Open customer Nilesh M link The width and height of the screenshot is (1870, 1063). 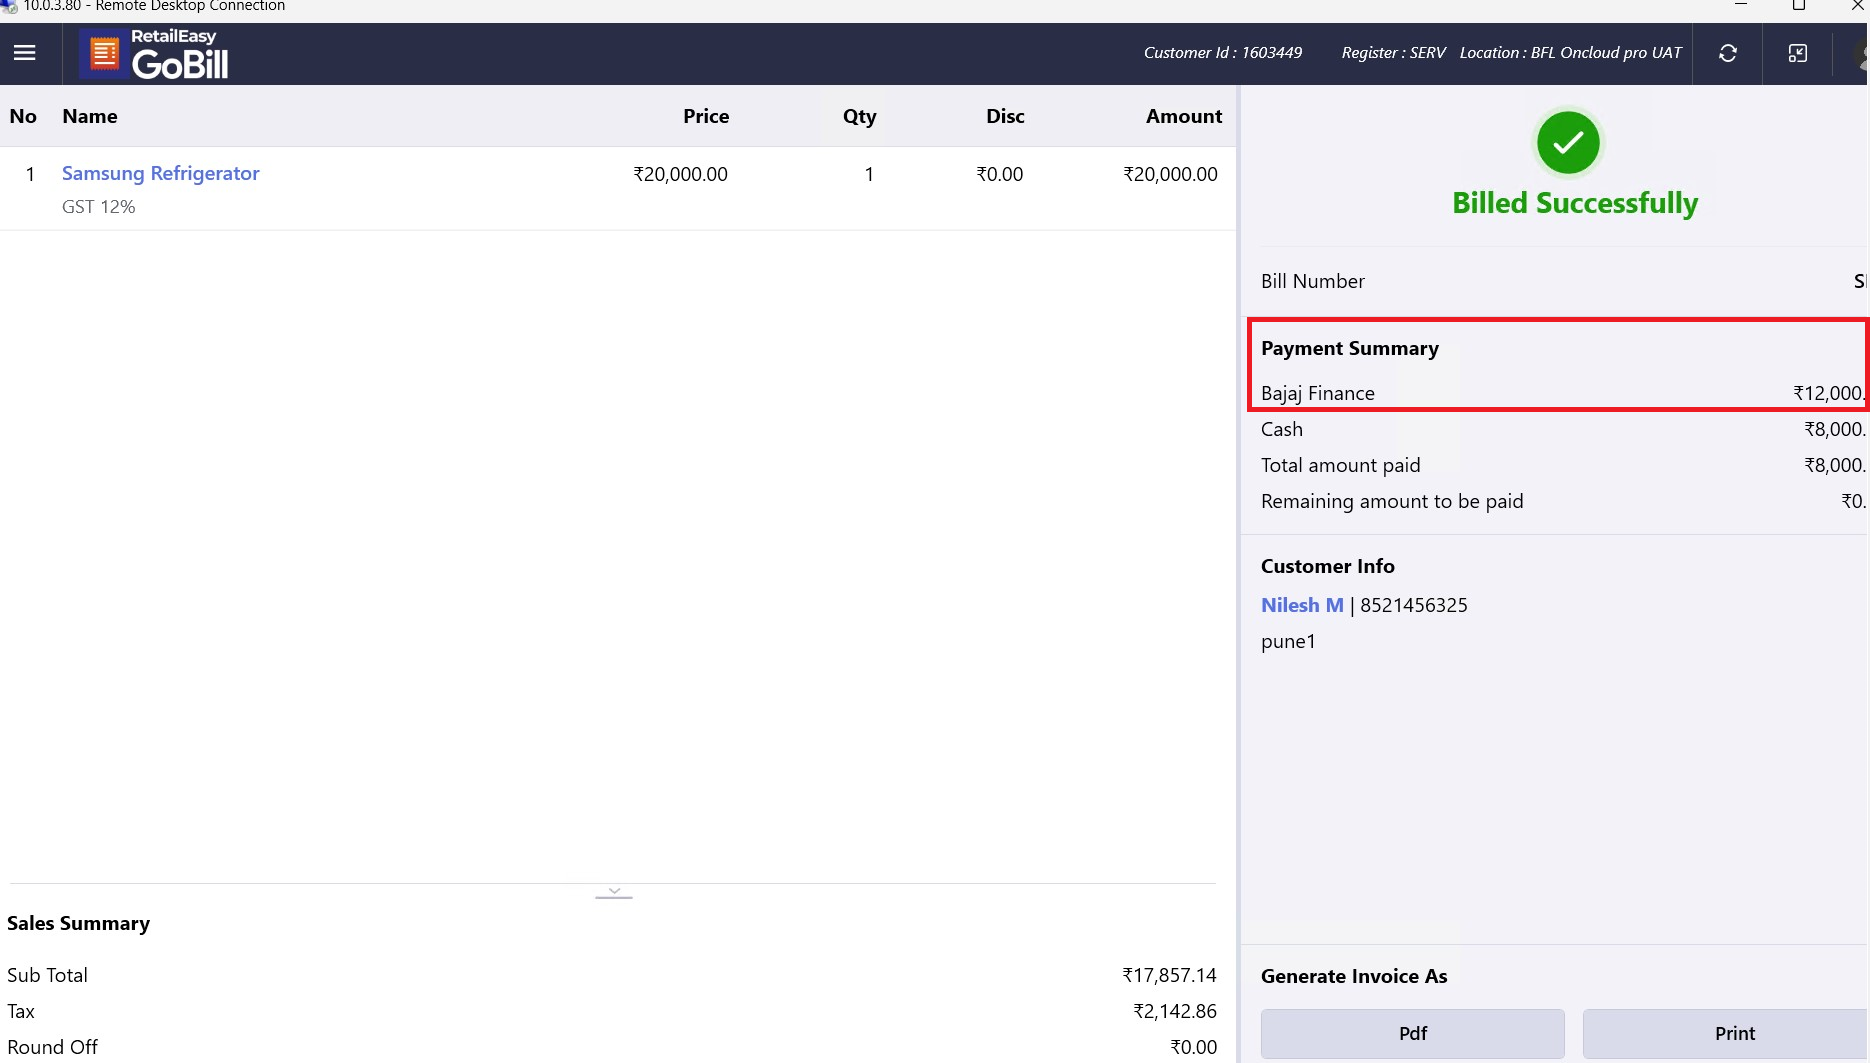coord(1302,605)
